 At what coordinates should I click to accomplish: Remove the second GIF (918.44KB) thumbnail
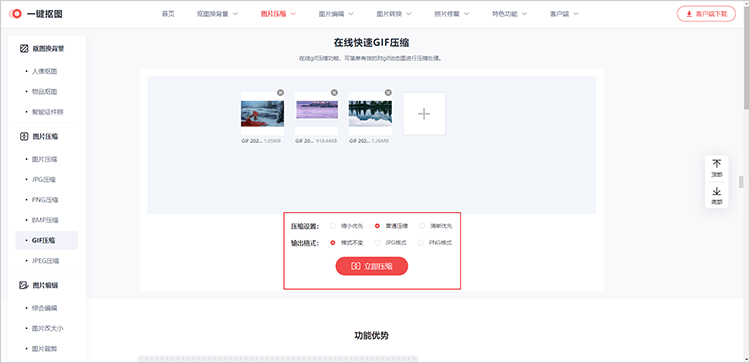pos(334,92)
